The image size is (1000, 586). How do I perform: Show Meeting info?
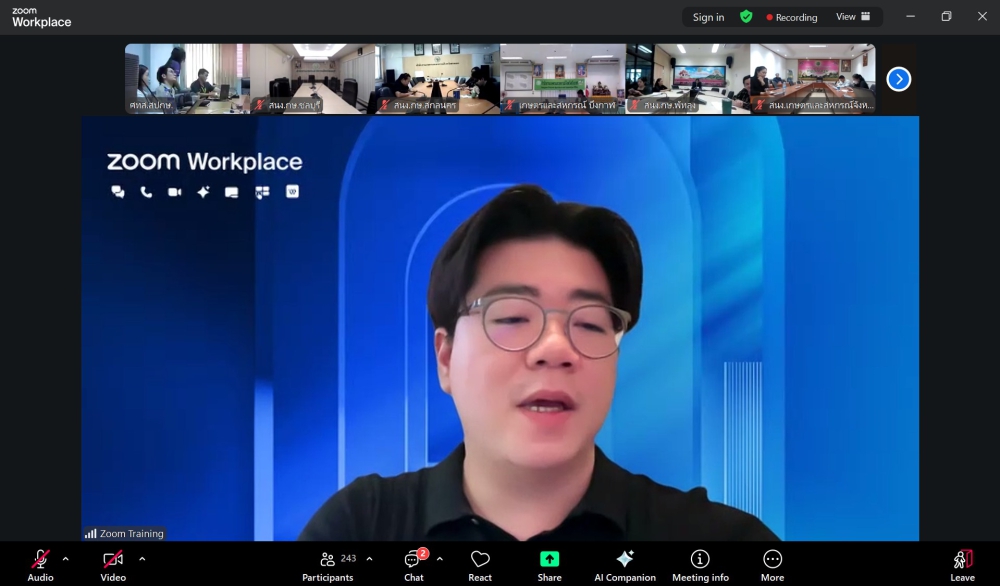(x=700, y=565)
